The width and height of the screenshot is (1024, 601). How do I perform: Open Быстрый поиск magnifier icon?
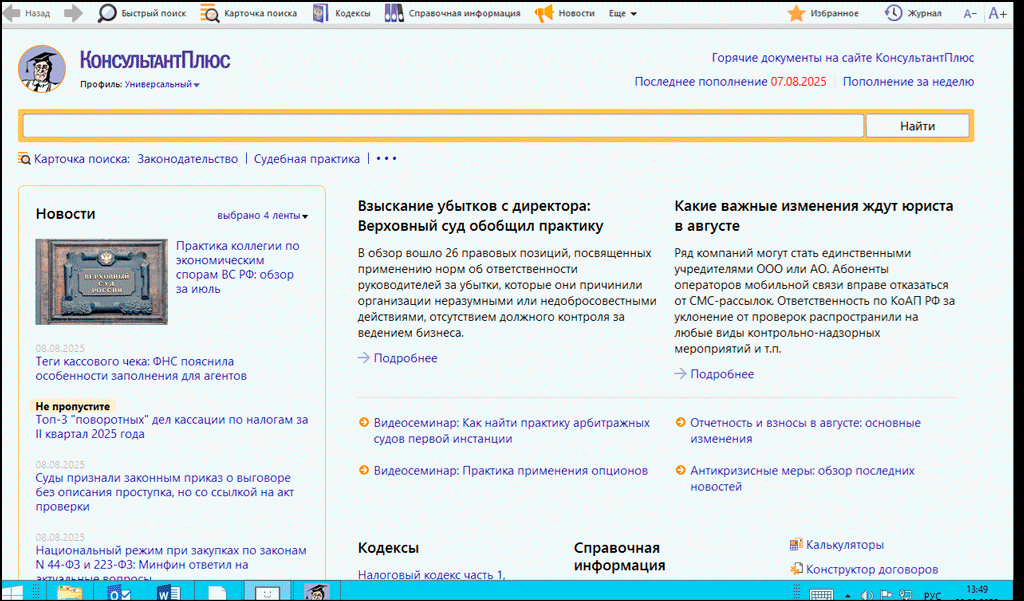click(106, 13)
